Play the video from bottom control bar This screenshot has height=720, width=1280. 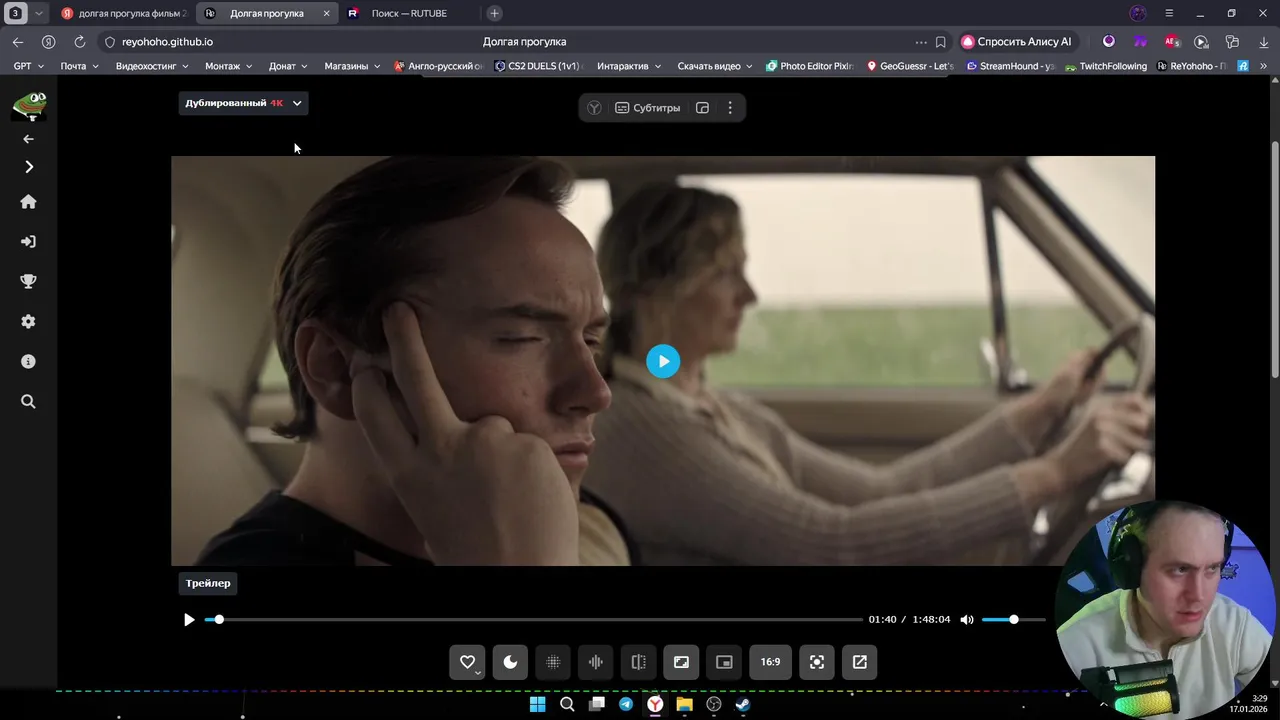coord(189,620)
